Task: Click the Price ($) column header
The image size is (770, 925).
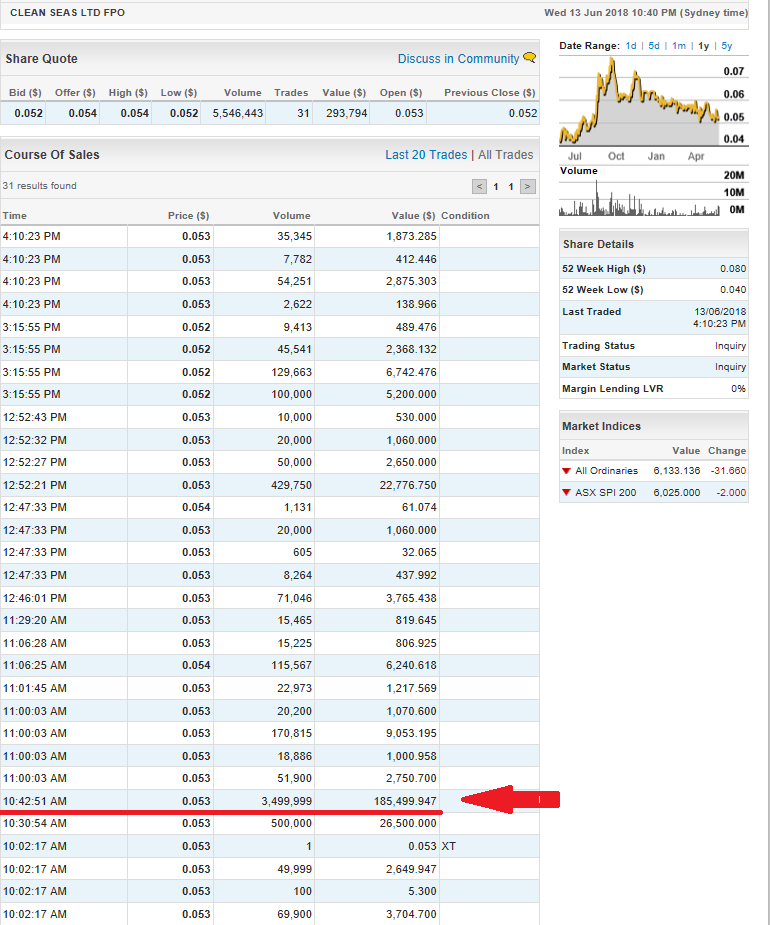Action: 188,216
